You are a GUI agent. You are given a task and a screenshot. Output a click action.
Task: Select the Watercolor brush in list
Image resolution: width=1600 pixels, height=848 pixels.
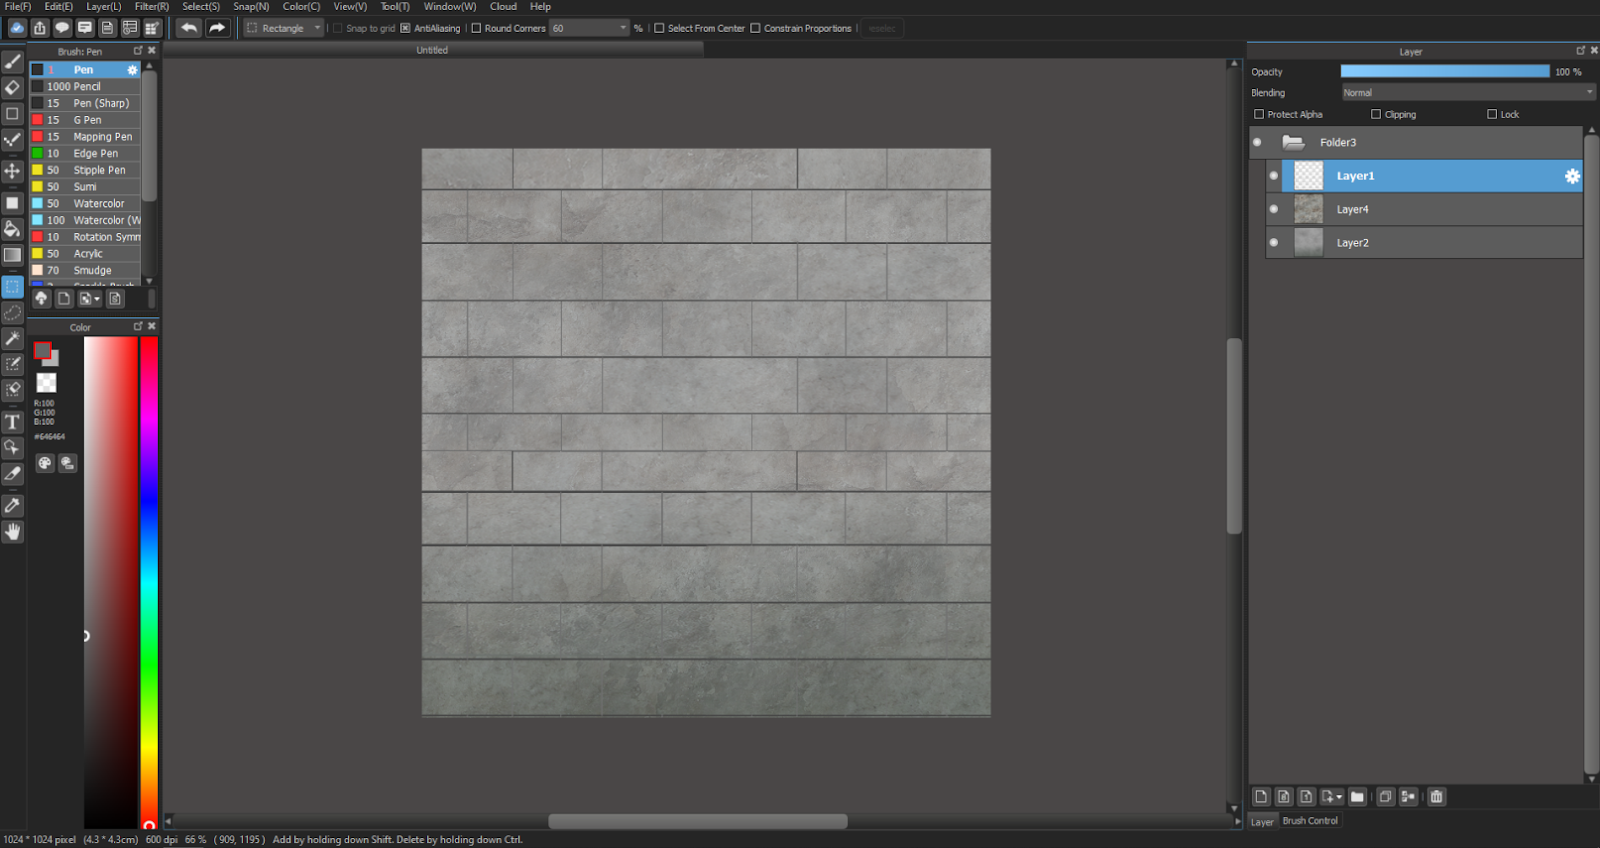(98, 203)
